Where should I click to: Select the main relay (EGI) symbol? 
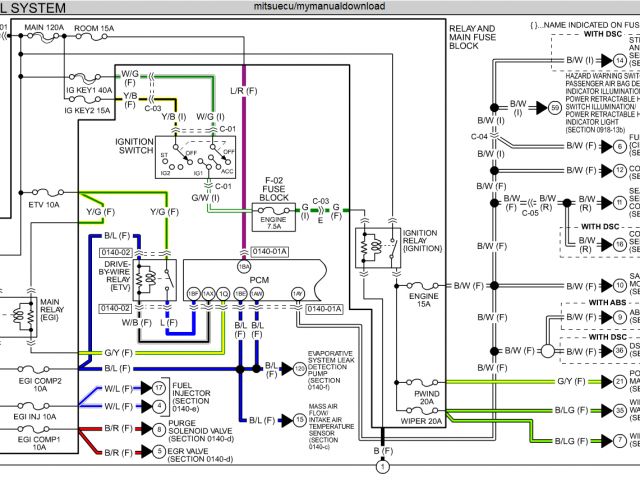[x=20, y=313]
